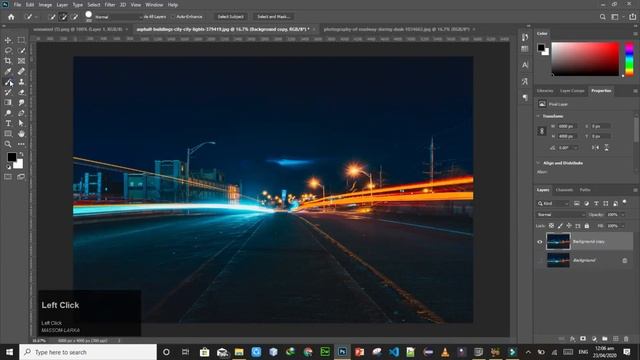This screenshot has height=360, width=640.
Task: Click the Home icon in options bar
Action: click(11, 17)
